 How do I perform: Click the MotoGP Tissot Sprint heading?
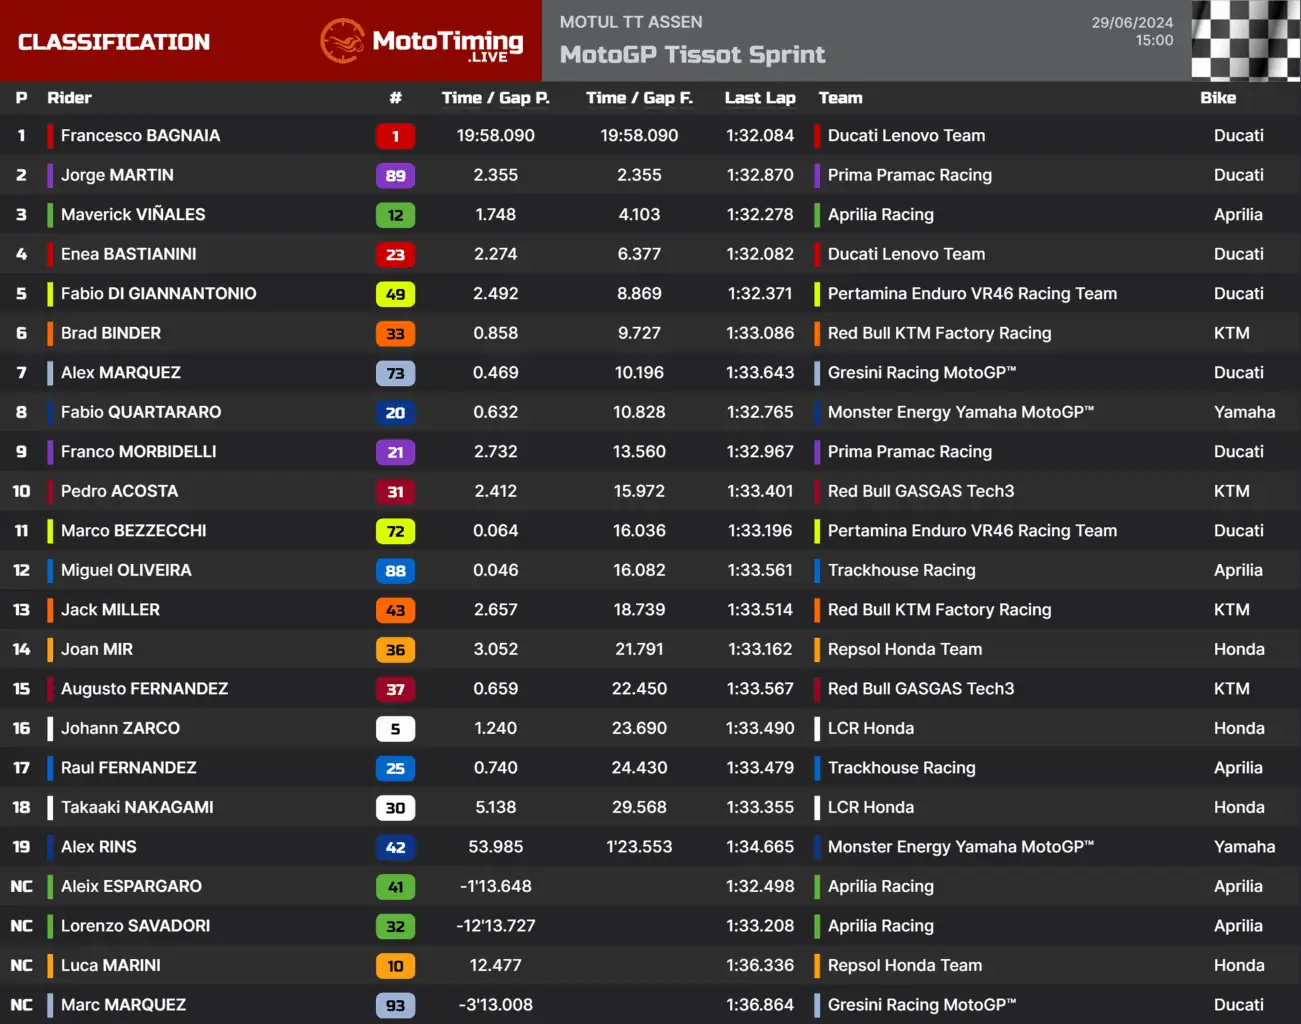click(692, 55)
